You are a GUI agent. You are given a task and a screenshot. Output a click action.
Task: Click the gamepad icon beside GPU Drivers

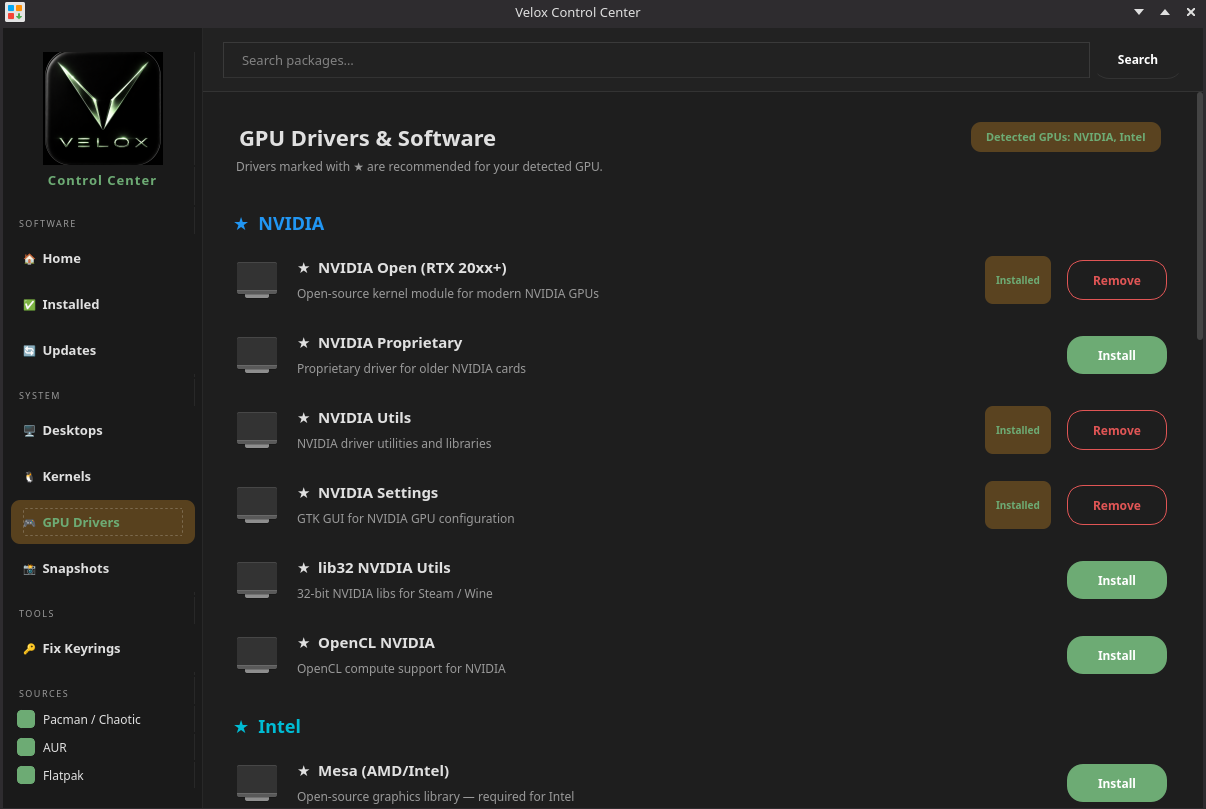tap(29, 523)
